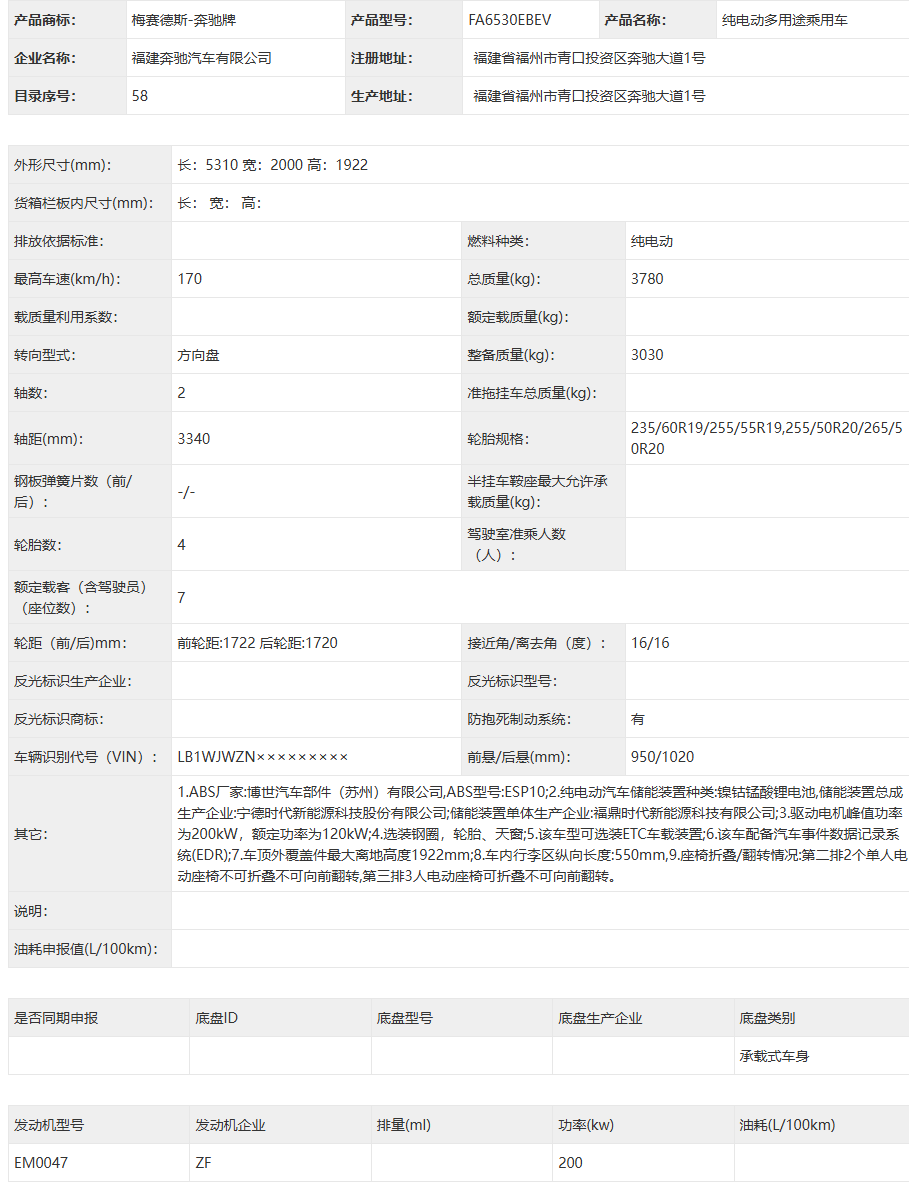
Task: Click the 轮胎规格 label
Action: pyautogui.click(x=498, y=439)
